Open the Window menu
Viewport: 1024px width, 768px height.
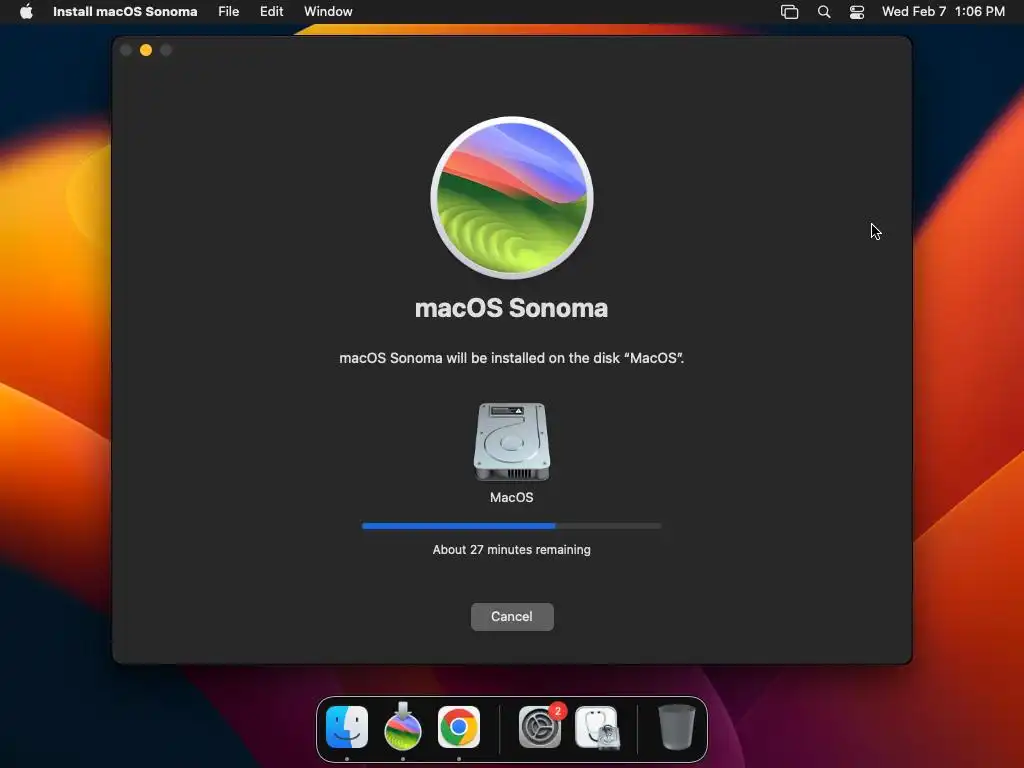(x=328, y=11)
